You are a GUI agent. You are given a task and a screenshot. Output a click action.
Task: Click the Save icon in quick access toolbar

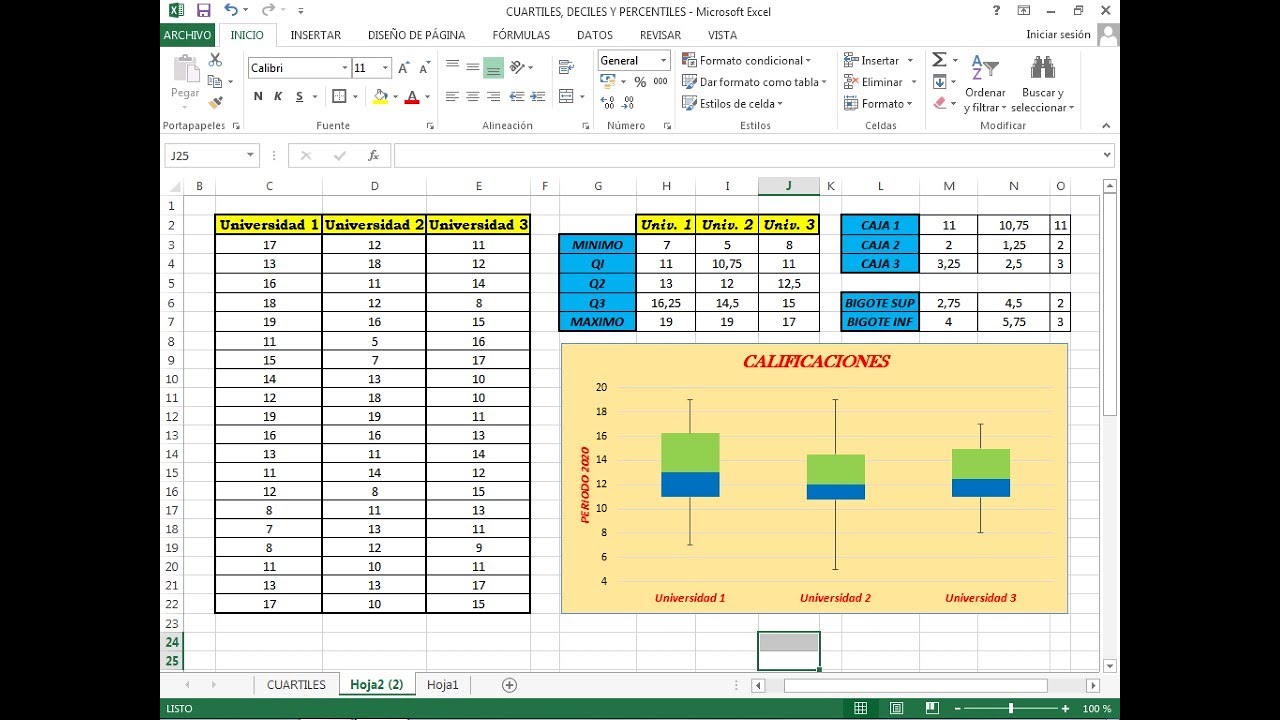[x=204, y=10]
